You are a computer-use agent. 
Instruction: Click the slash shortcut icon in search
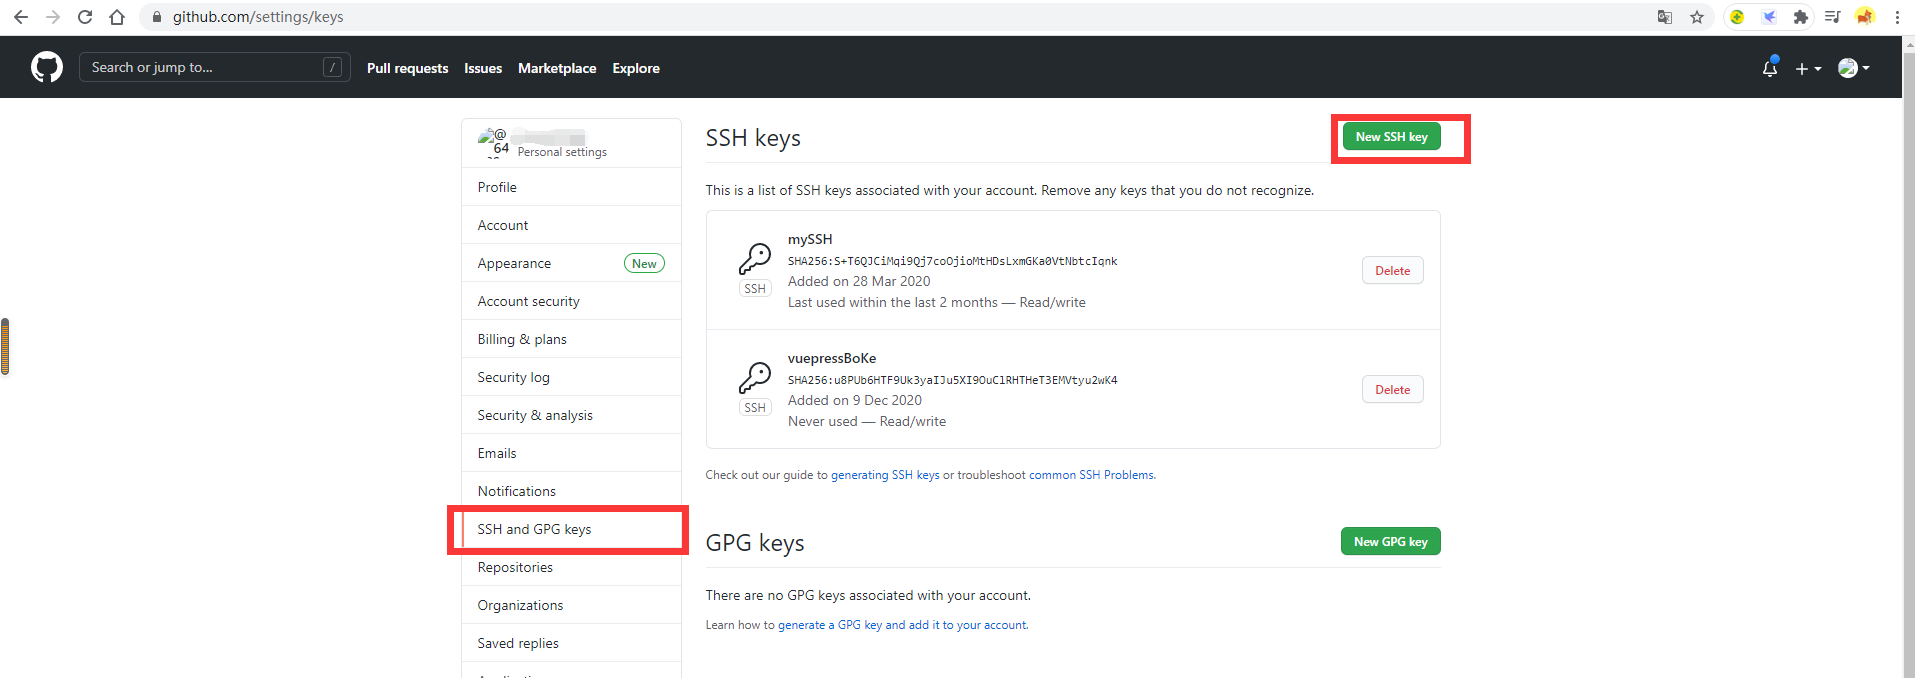pyautogui.click(x=333, y=67)
